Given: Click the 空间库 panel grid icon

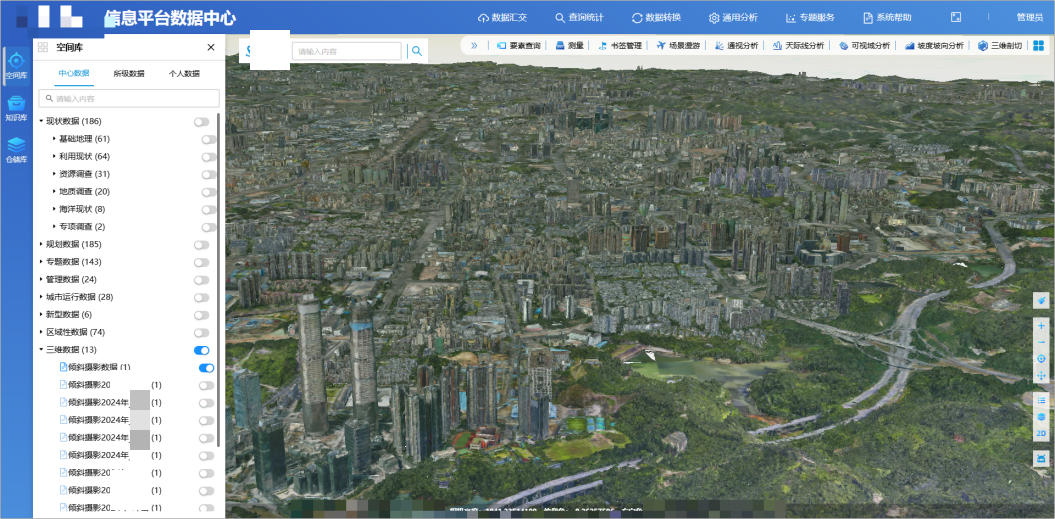Looking at the screenshot, I should point(43,47).
